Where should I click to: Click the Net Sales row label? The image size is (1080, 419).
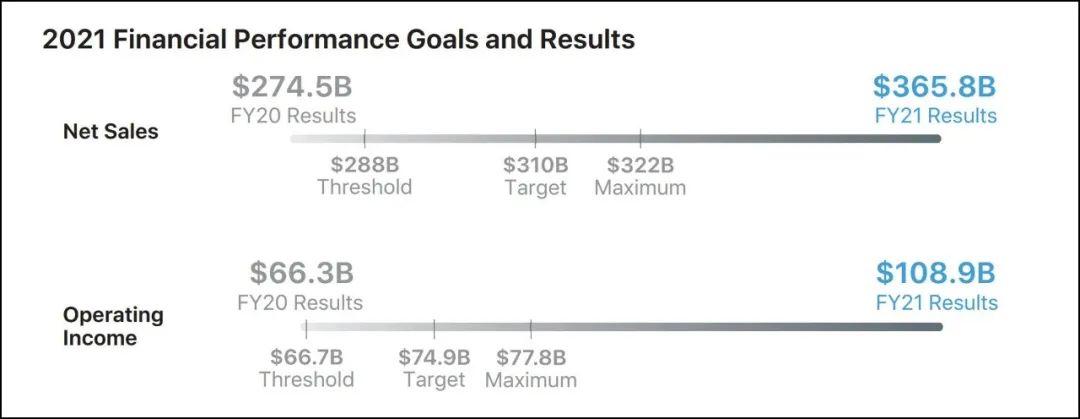[x=110, y=131]
